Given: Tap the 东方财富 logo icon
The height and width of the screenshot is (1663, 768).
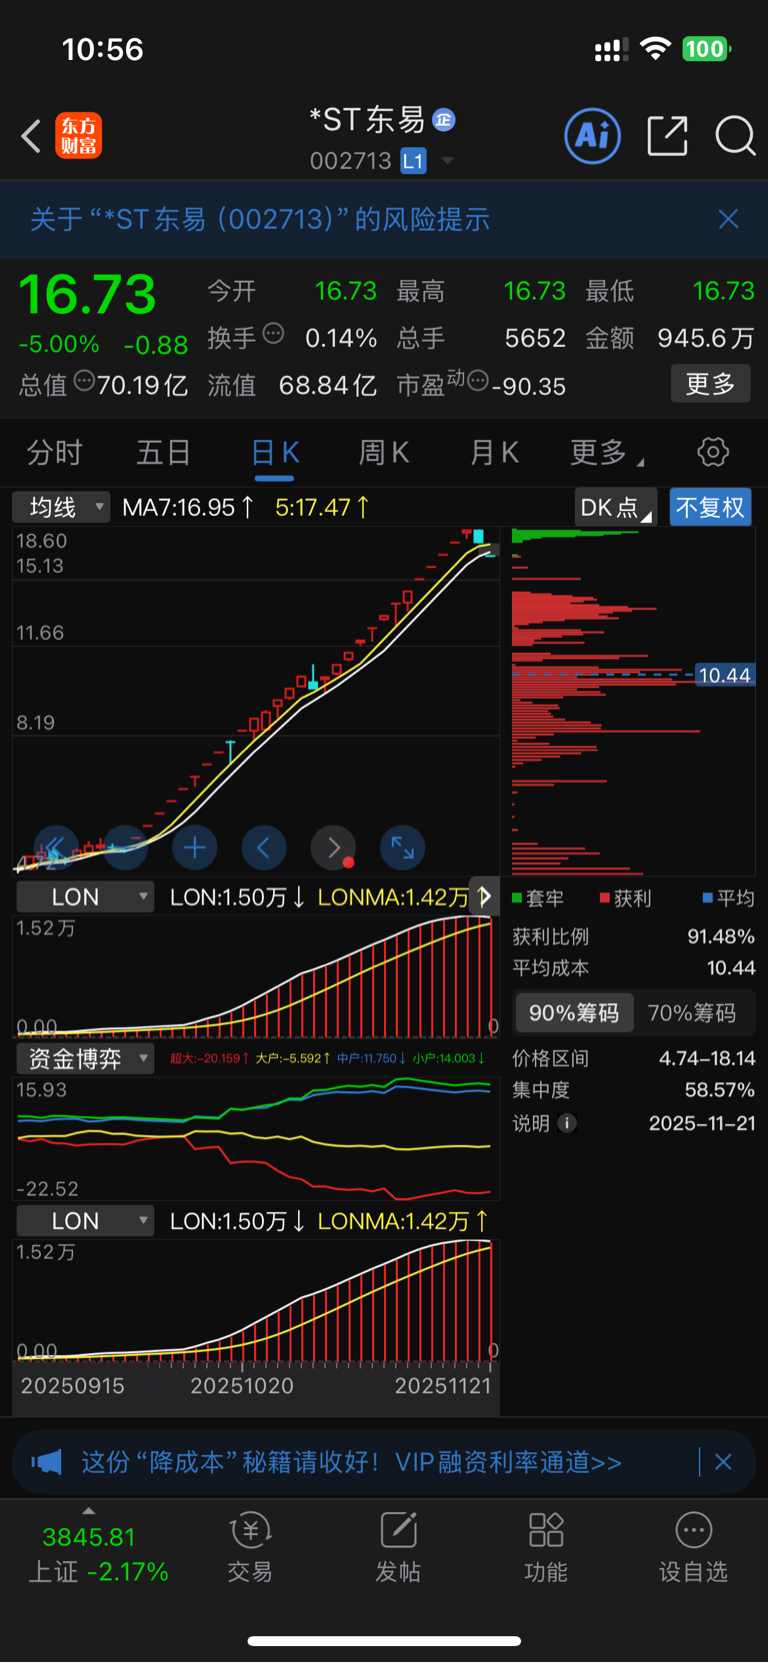Looking at the screenshot, I should pos(79,135).
